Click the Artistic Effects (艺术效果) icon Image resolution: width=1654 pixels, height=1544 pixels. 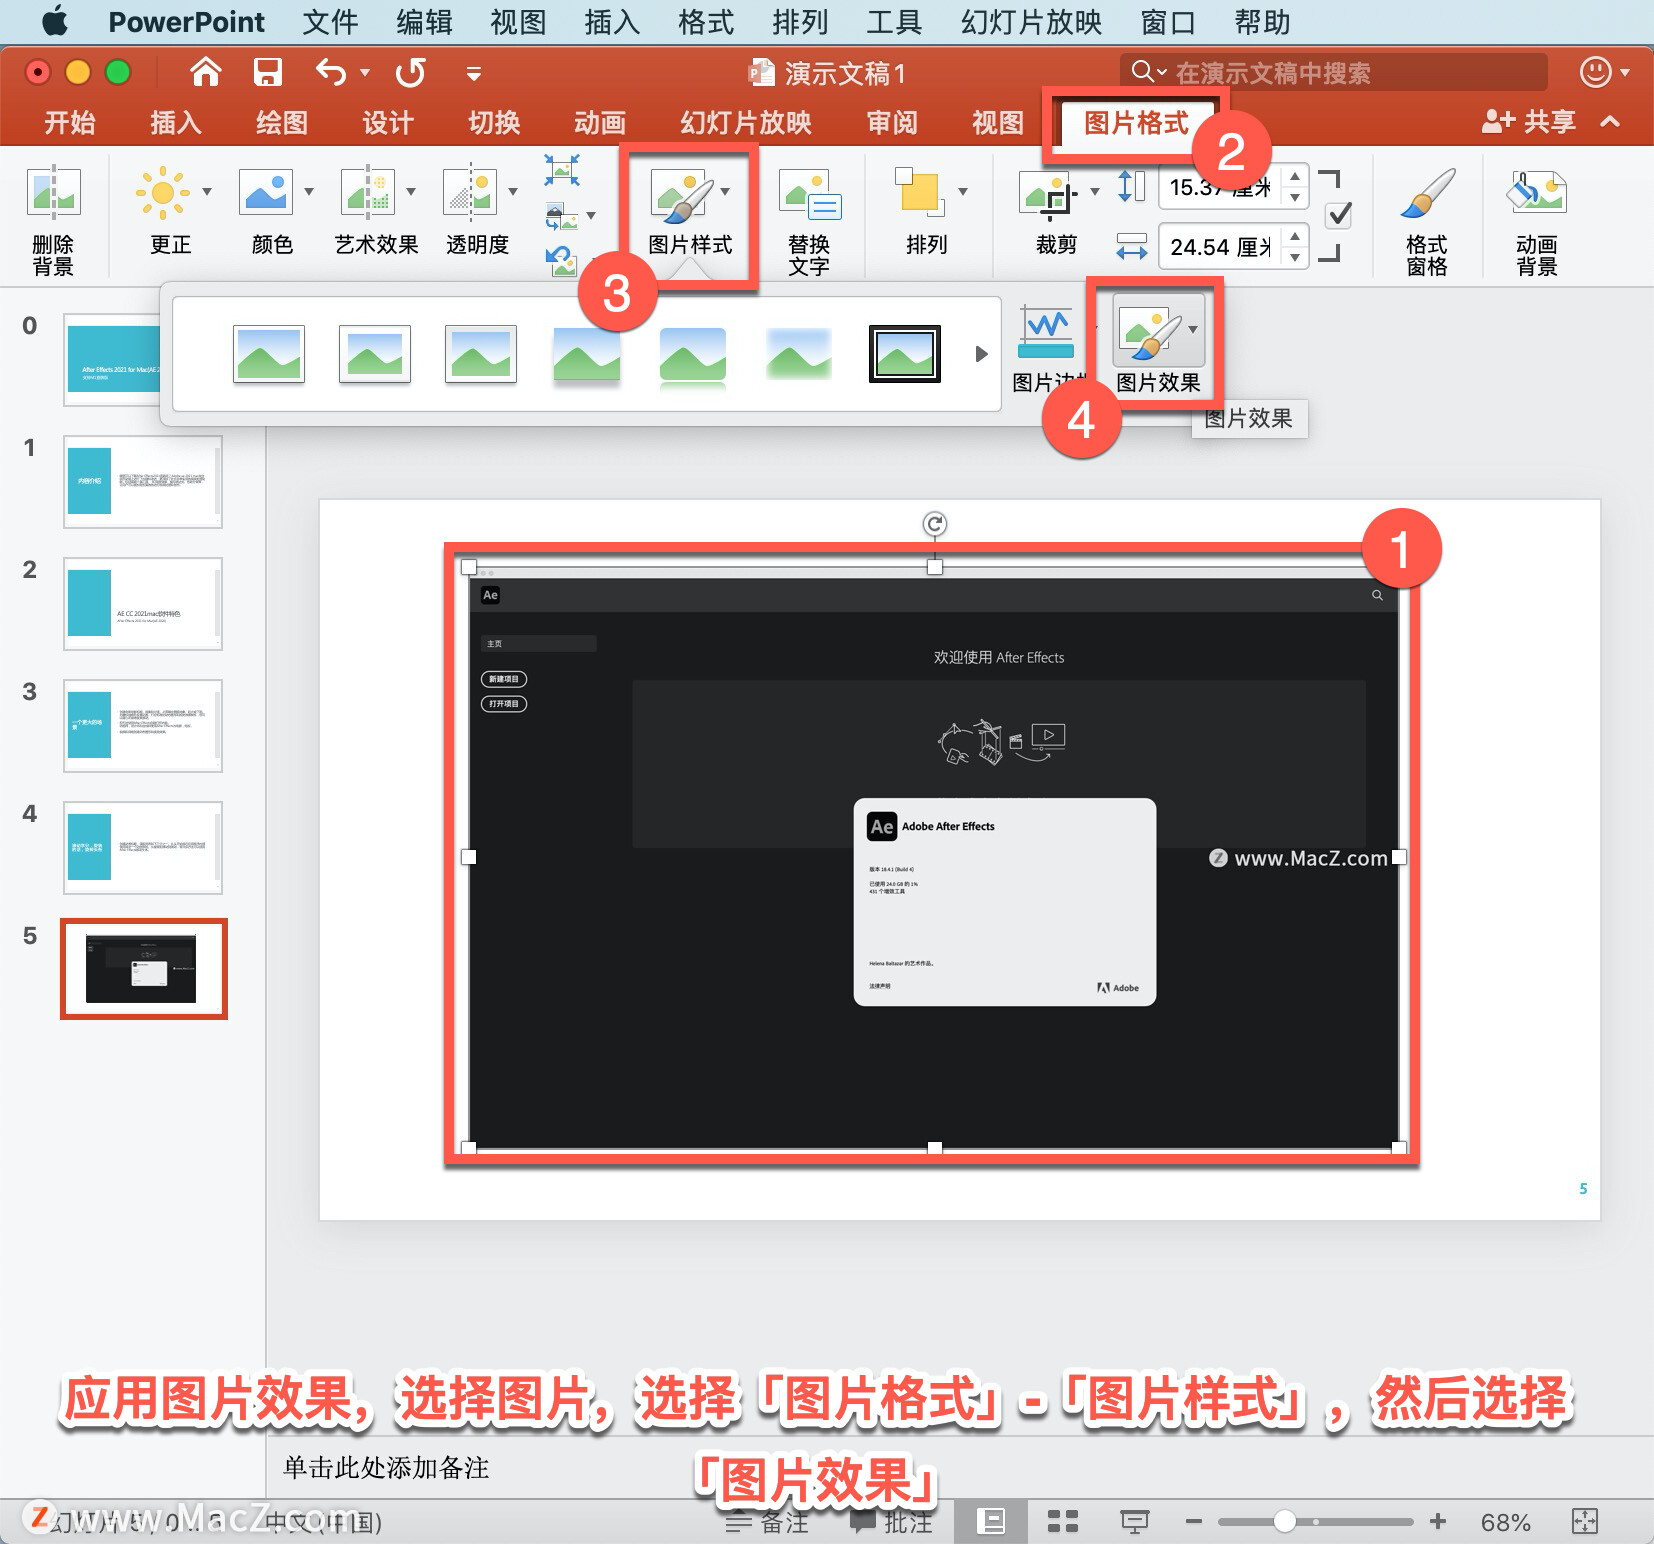pyautogui.click(x=368, y=192)
